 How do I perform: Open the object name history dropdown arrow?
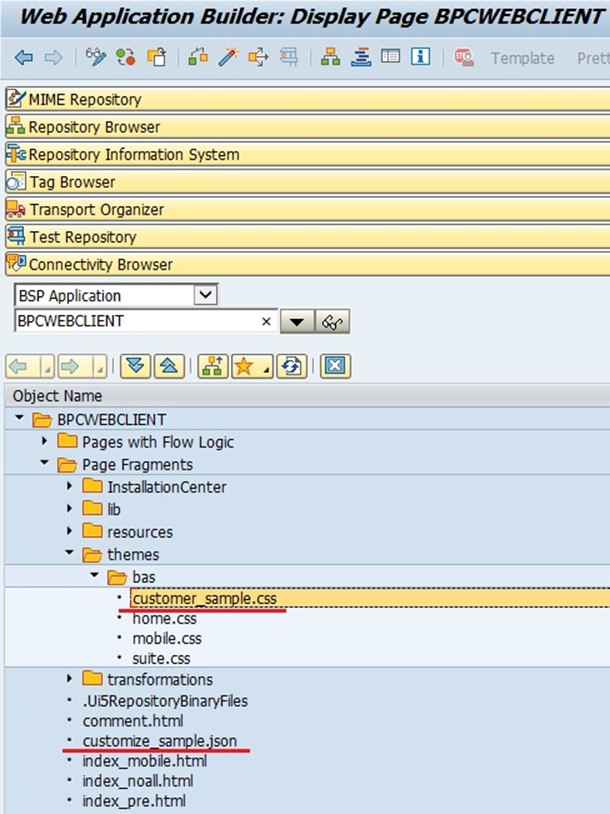tap(296, 322)
